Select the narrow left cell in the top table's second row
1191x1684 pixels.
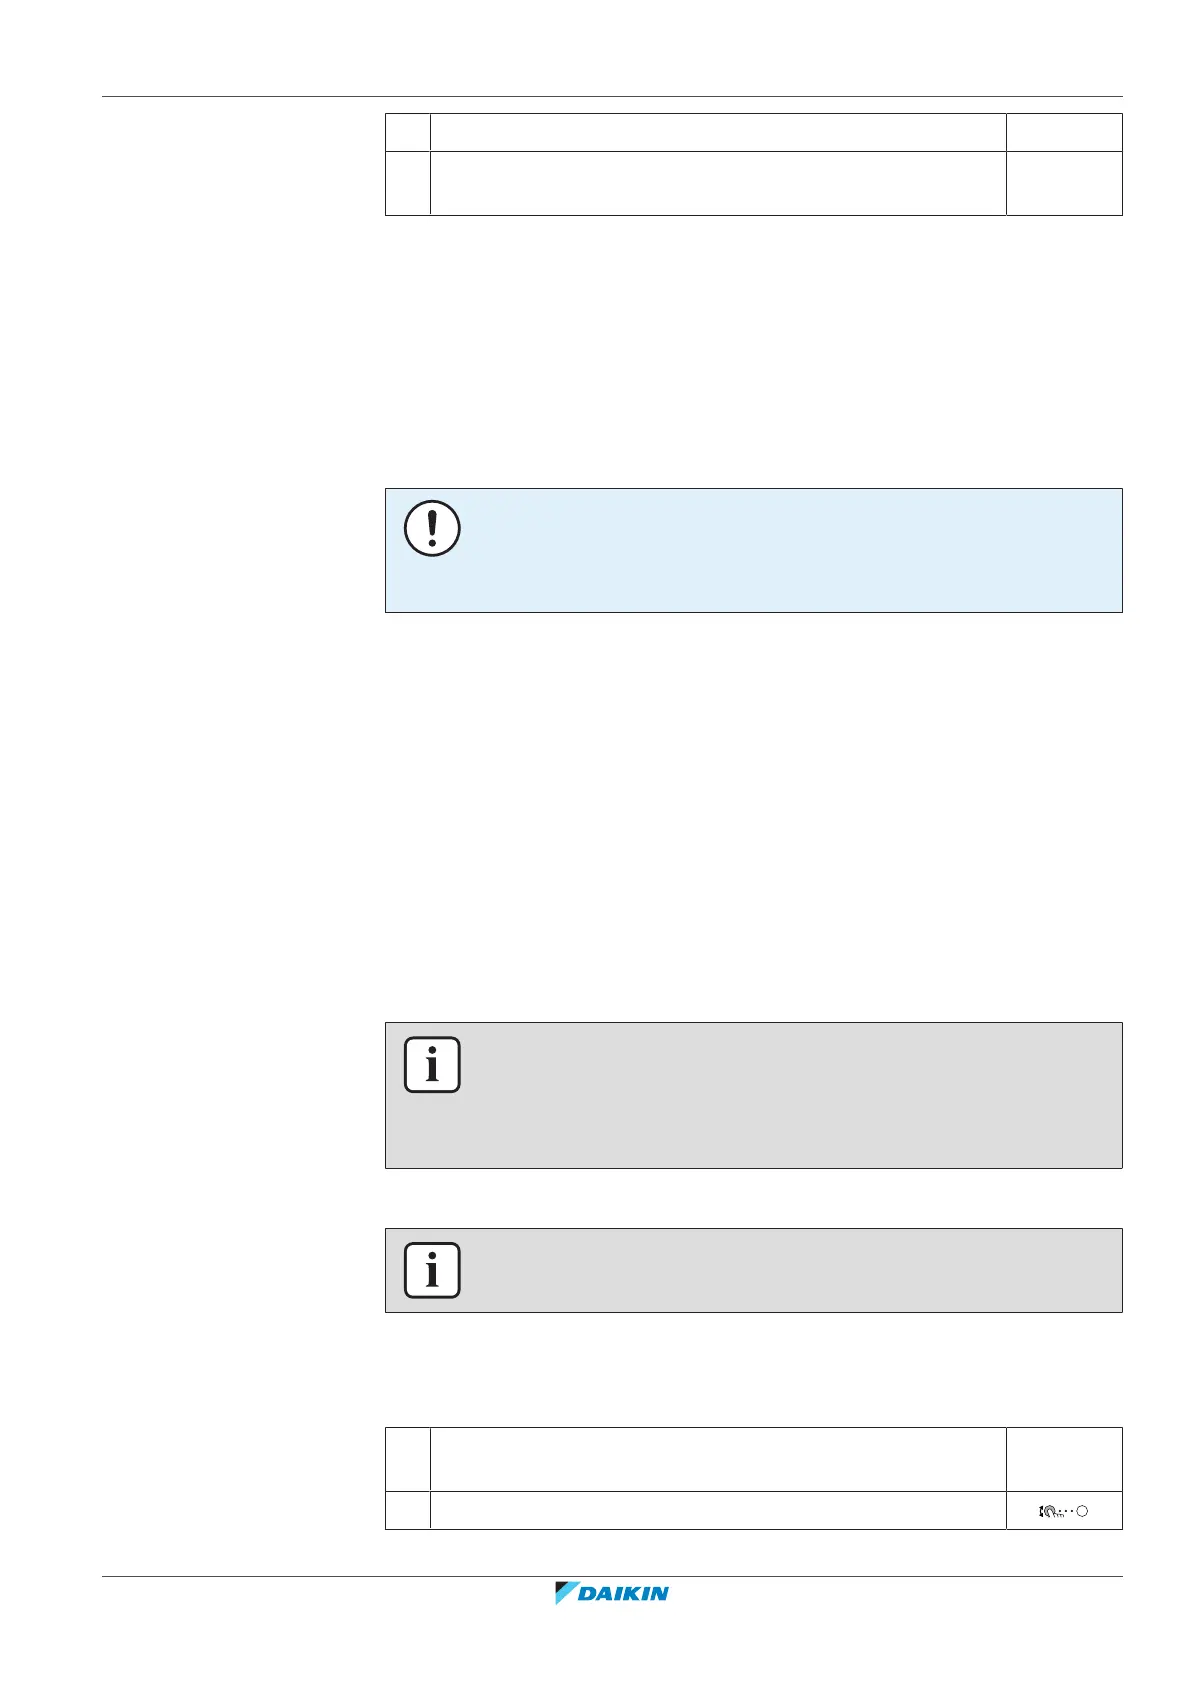[x=408, y=183]
